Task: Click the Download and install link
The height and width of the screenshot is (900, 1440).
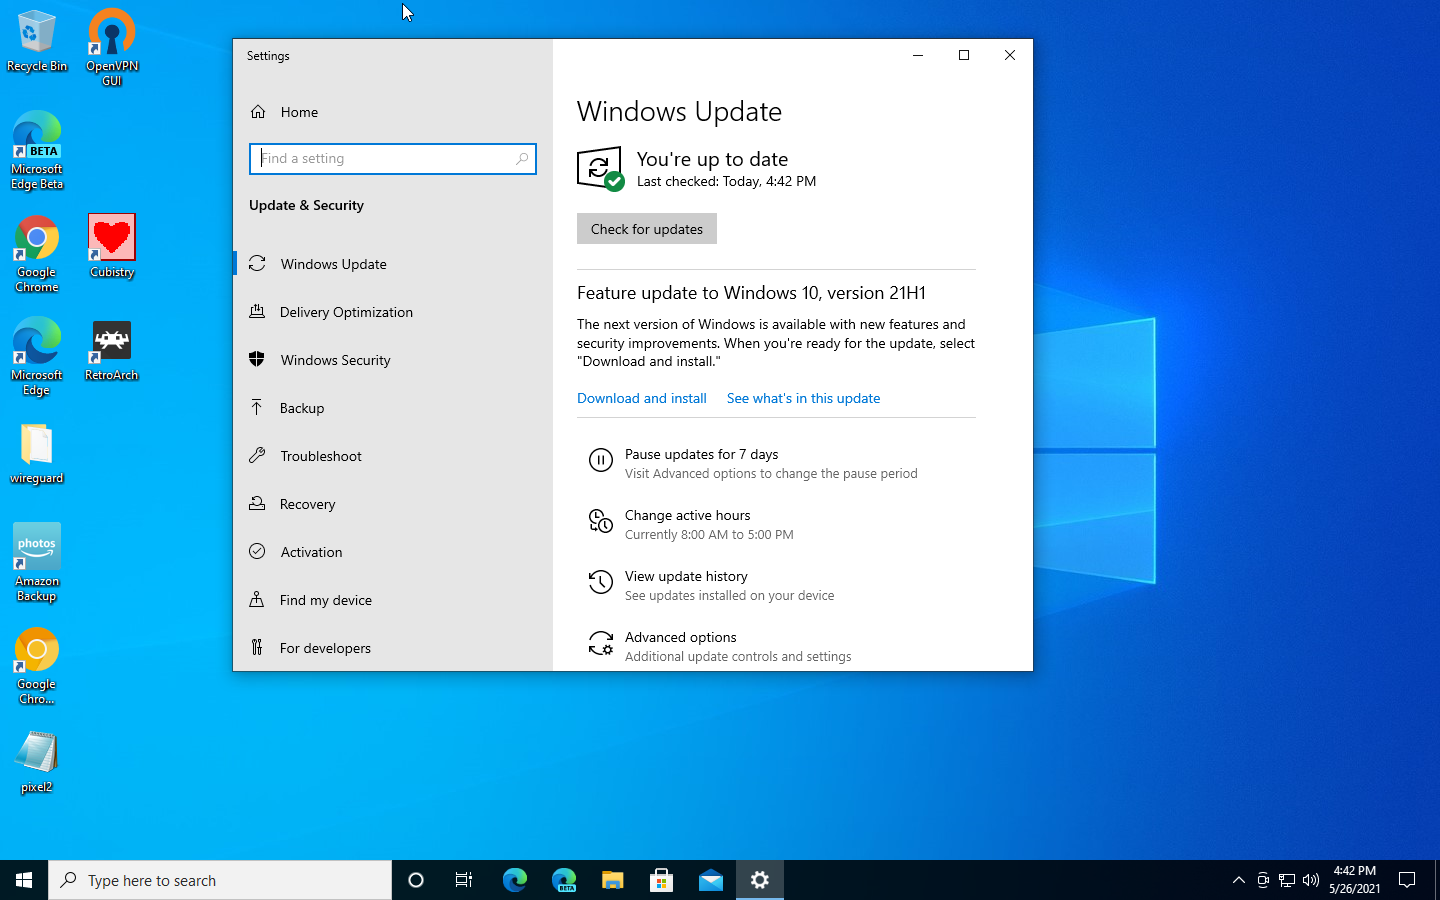Action: click(x=641, y=398)
